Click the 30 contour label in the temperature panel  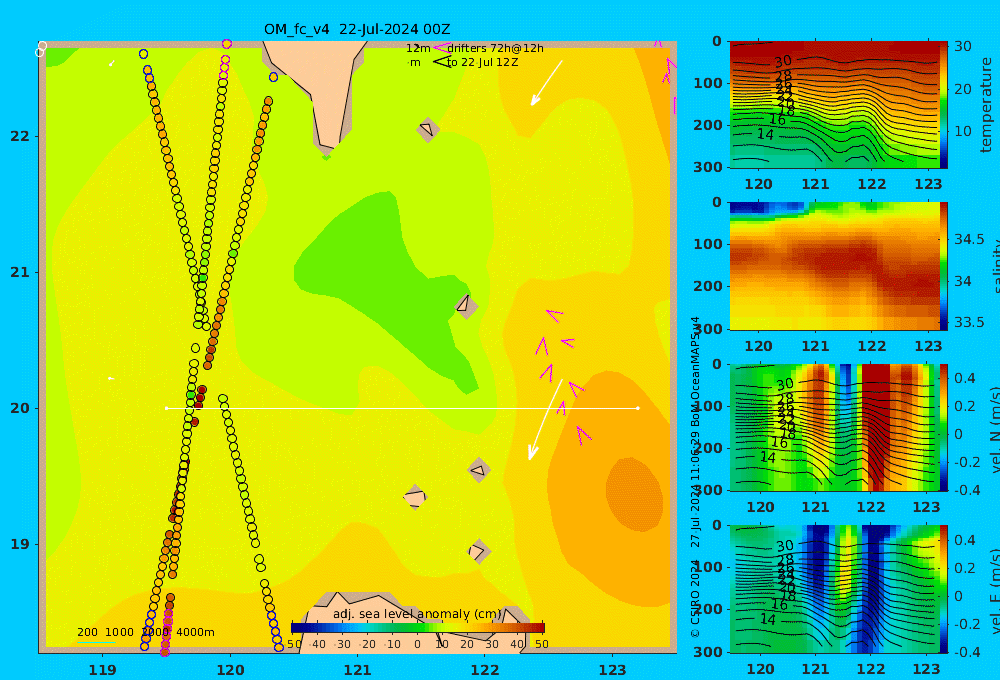[783, 62]
